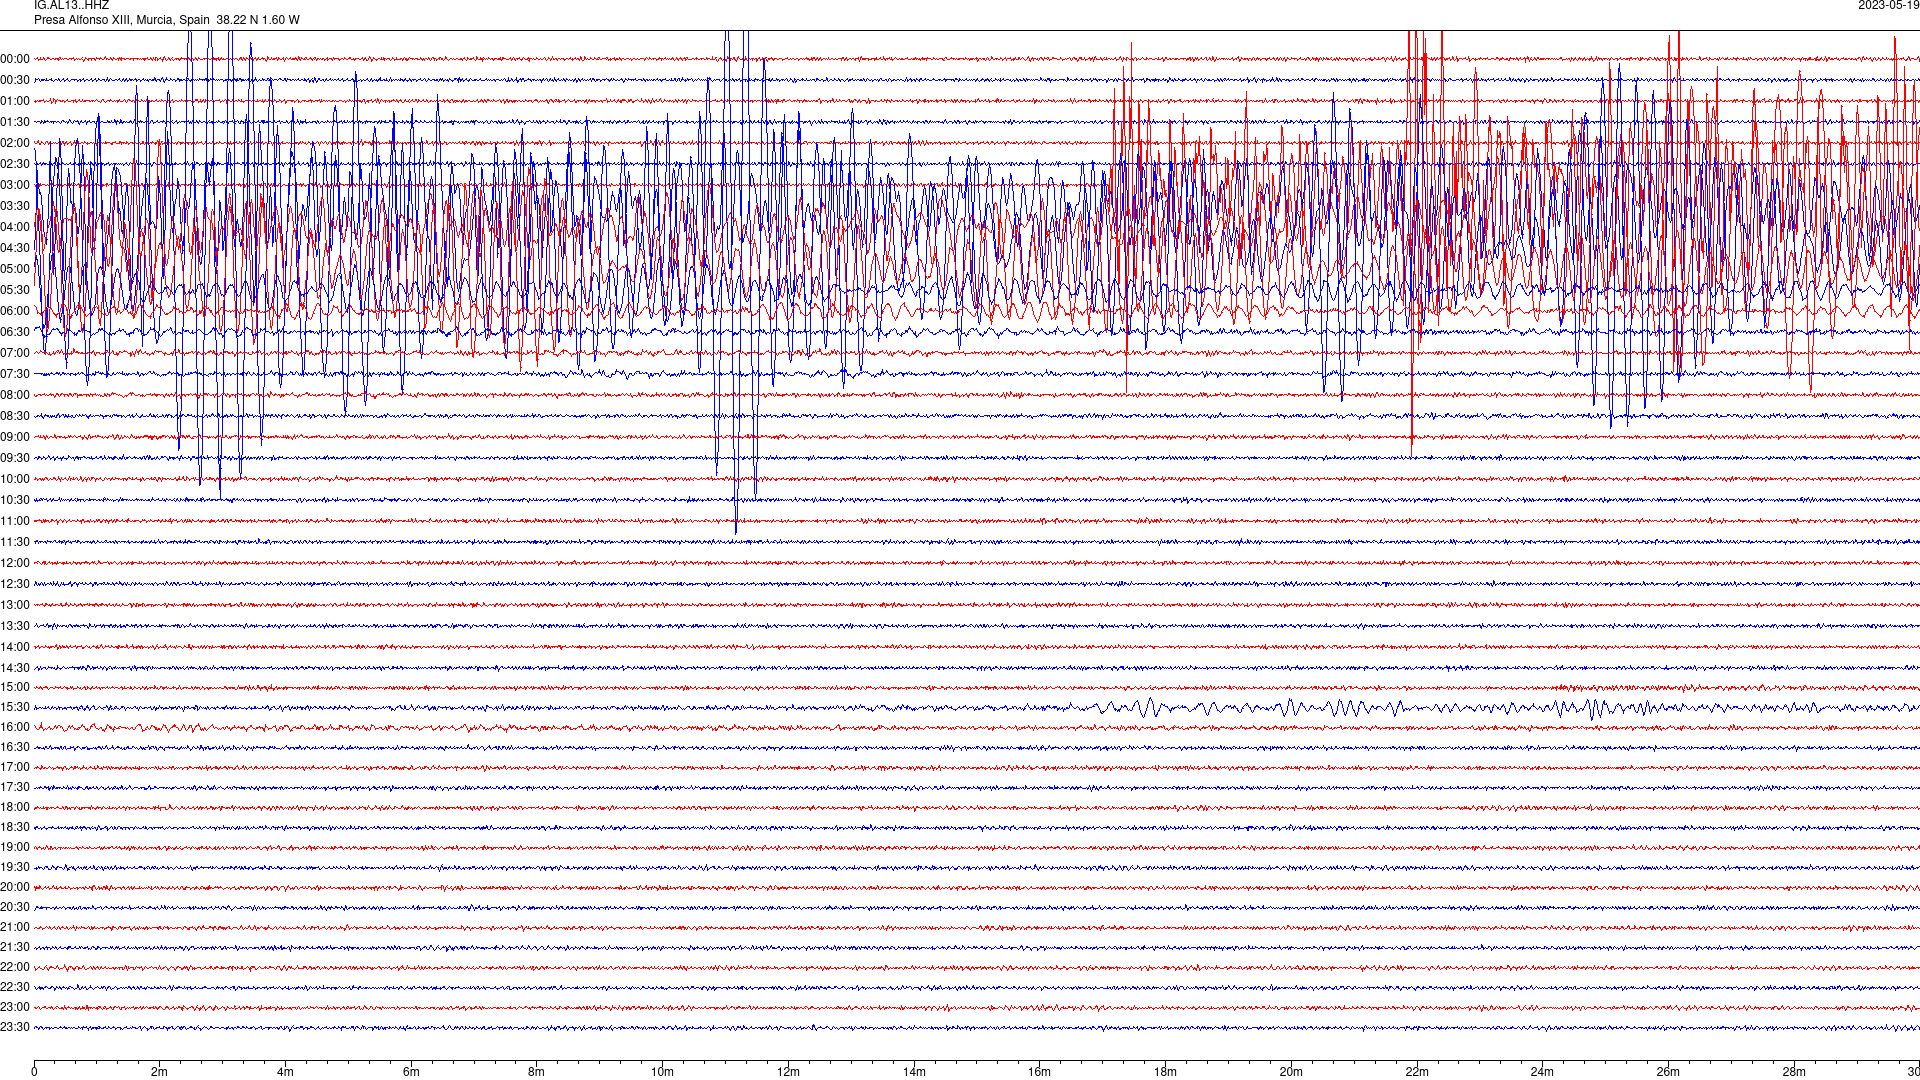Select the 22:30 time row label
The width and height of the screenshot is (1920, 1080).
15,987
